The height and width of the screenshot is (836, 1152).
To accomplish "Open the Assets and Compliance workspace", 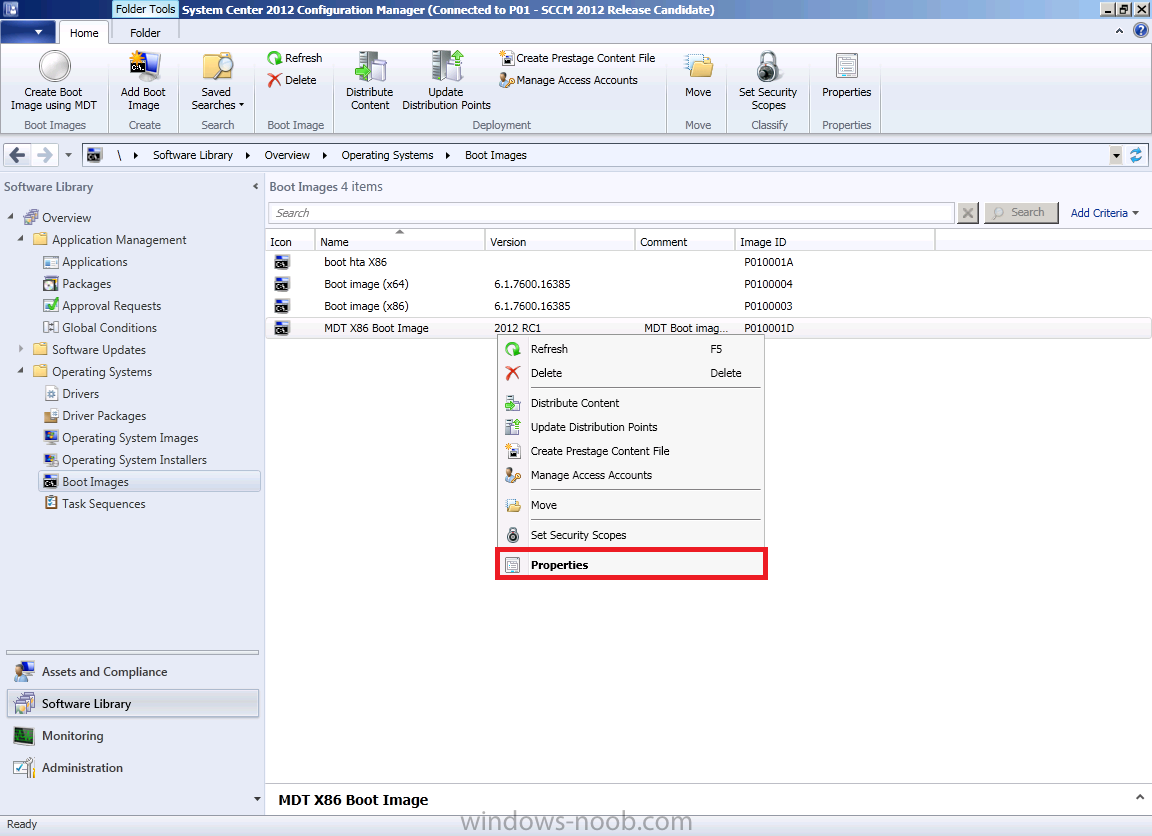I will [x=132, y=671].
